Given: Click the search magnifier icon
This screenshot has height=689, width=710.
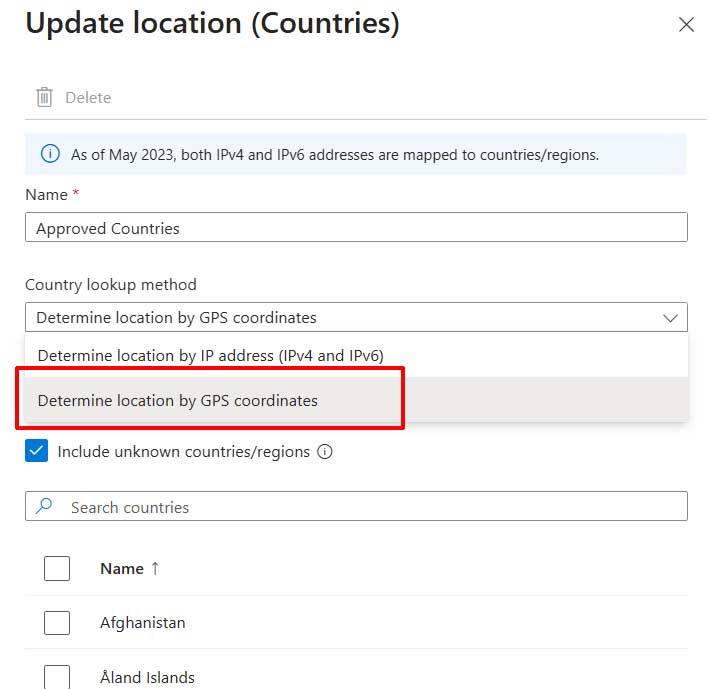Looking at the screenshot, I should [x=44, y=507].
